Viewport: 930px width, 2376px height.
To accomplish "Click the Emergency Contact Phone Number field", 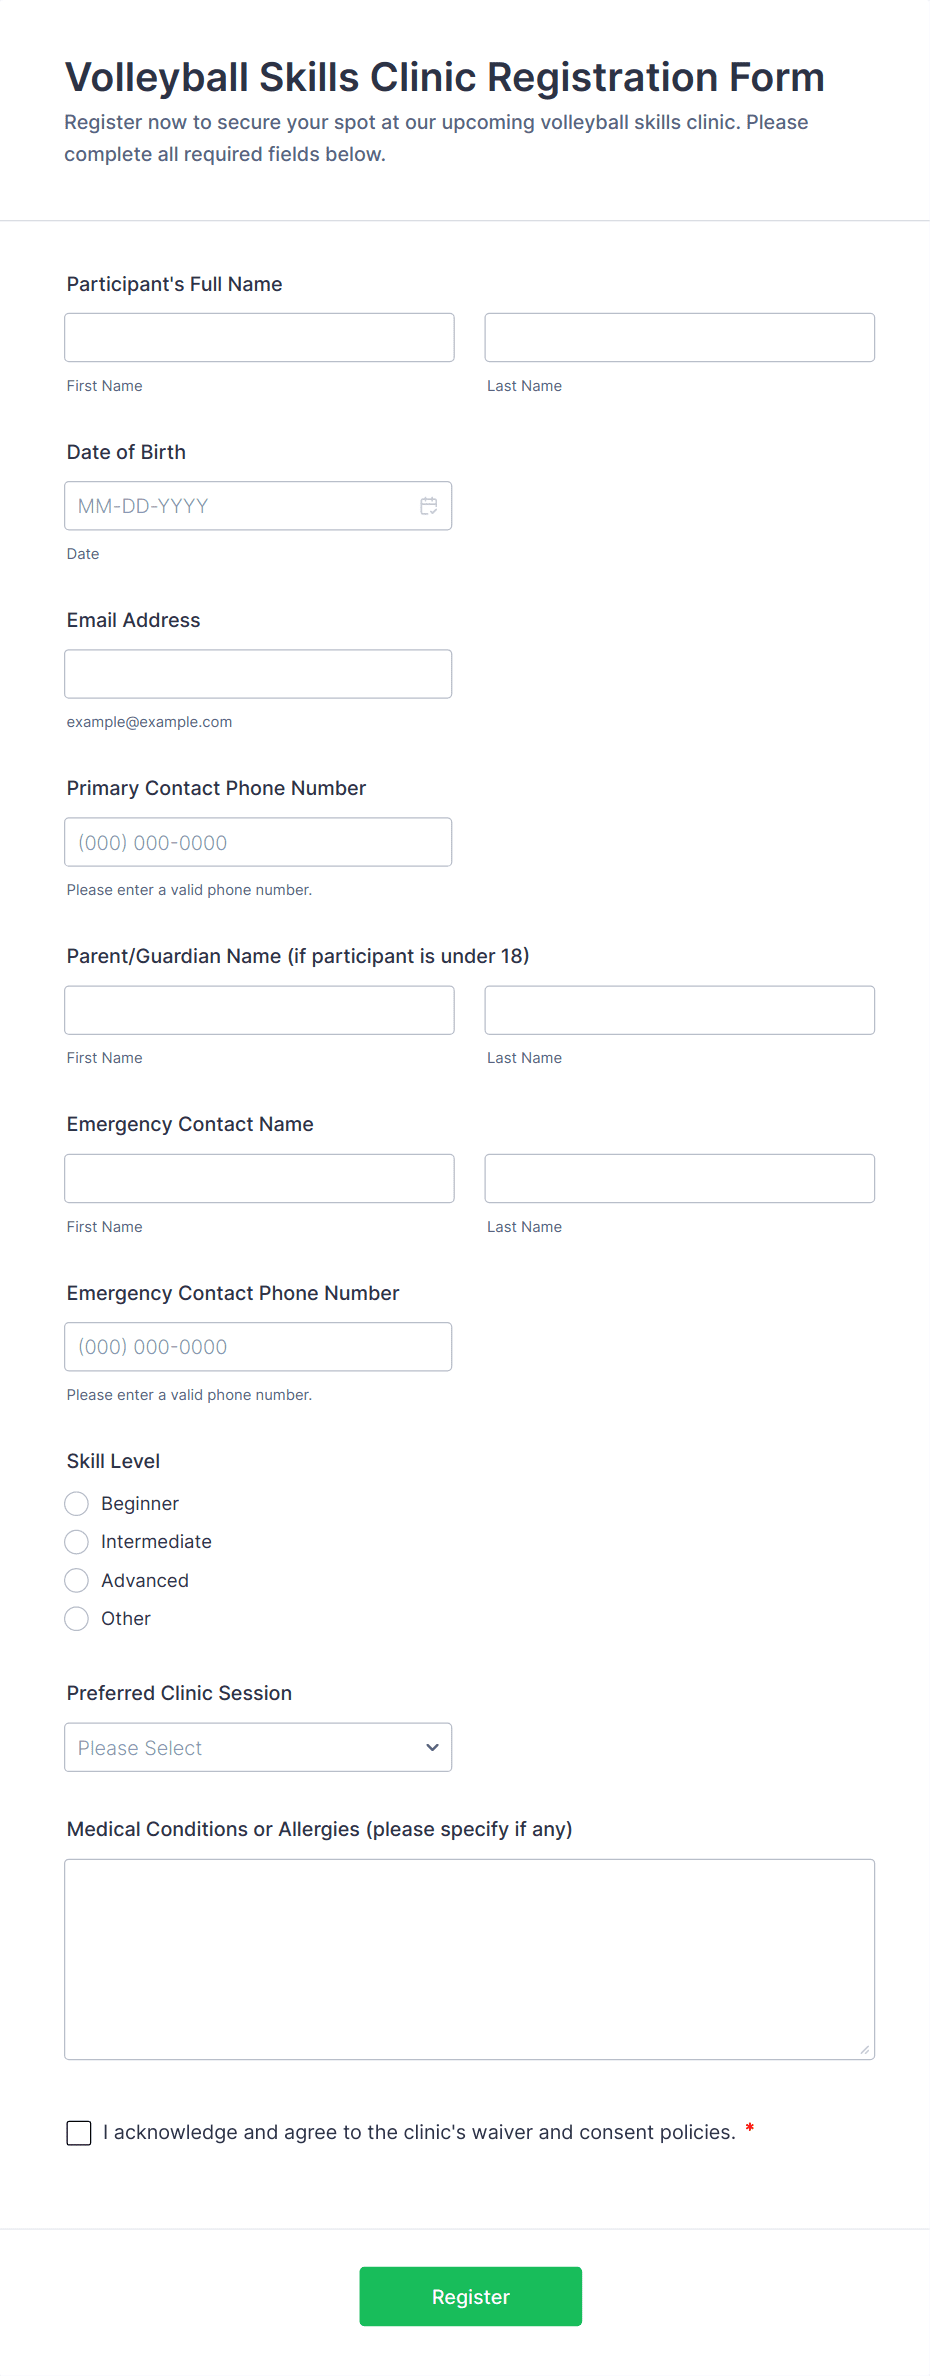I will coord(258,1346).
